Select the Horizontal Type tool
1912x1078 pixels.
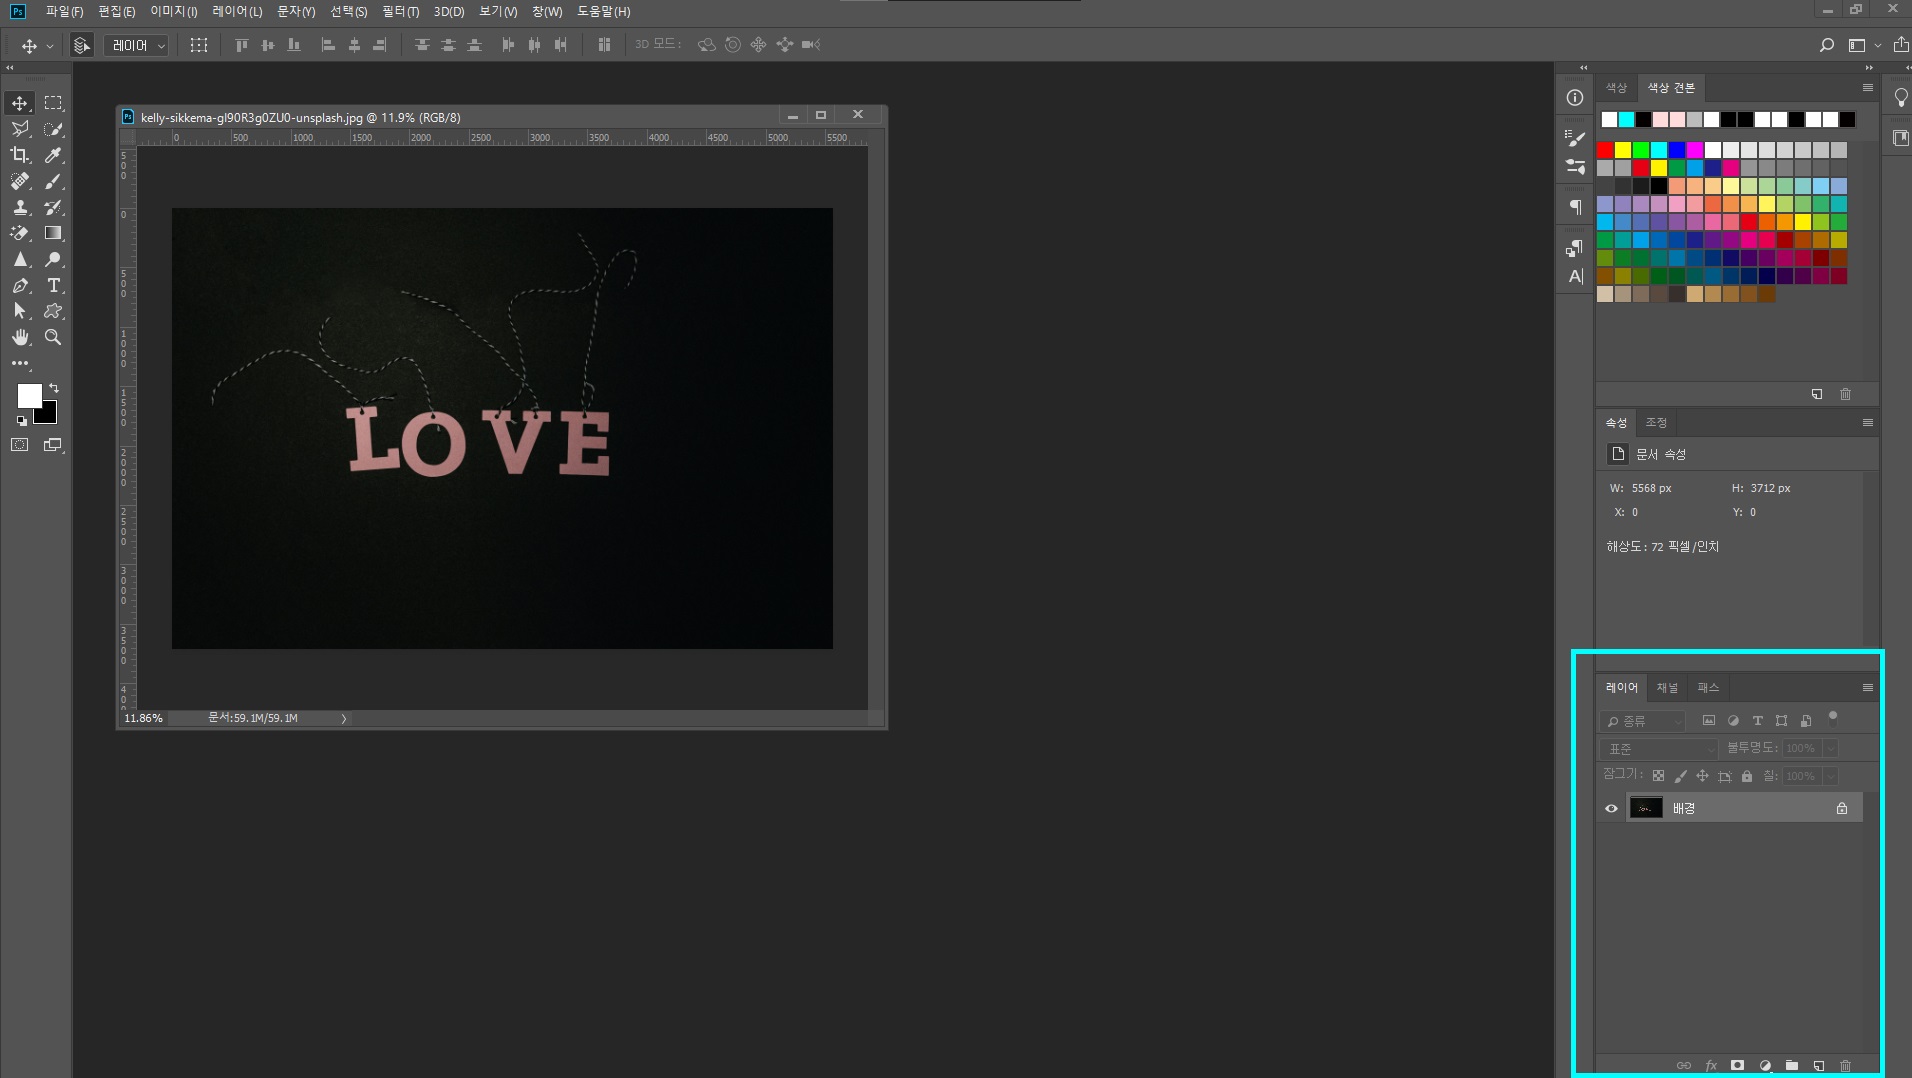[53, 285]
